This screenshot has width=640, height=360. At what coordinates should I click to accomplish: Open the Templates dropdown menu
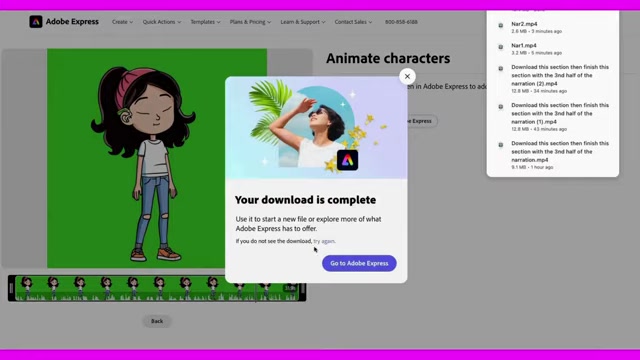(x=205, y=22)
